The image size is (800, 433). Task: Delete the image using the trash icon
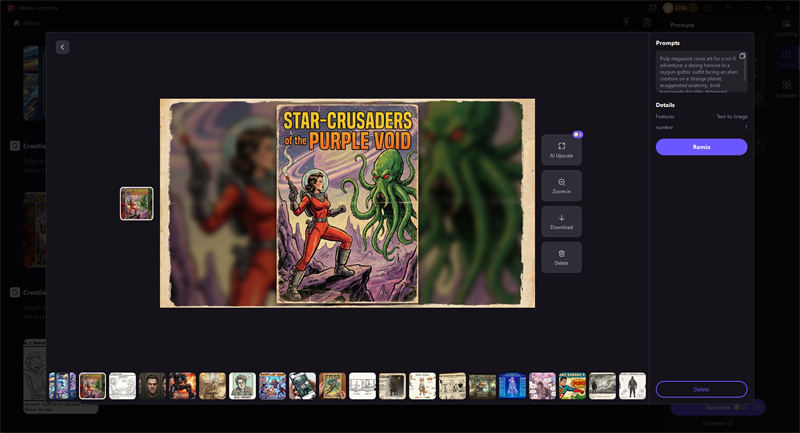click(561, 257)
